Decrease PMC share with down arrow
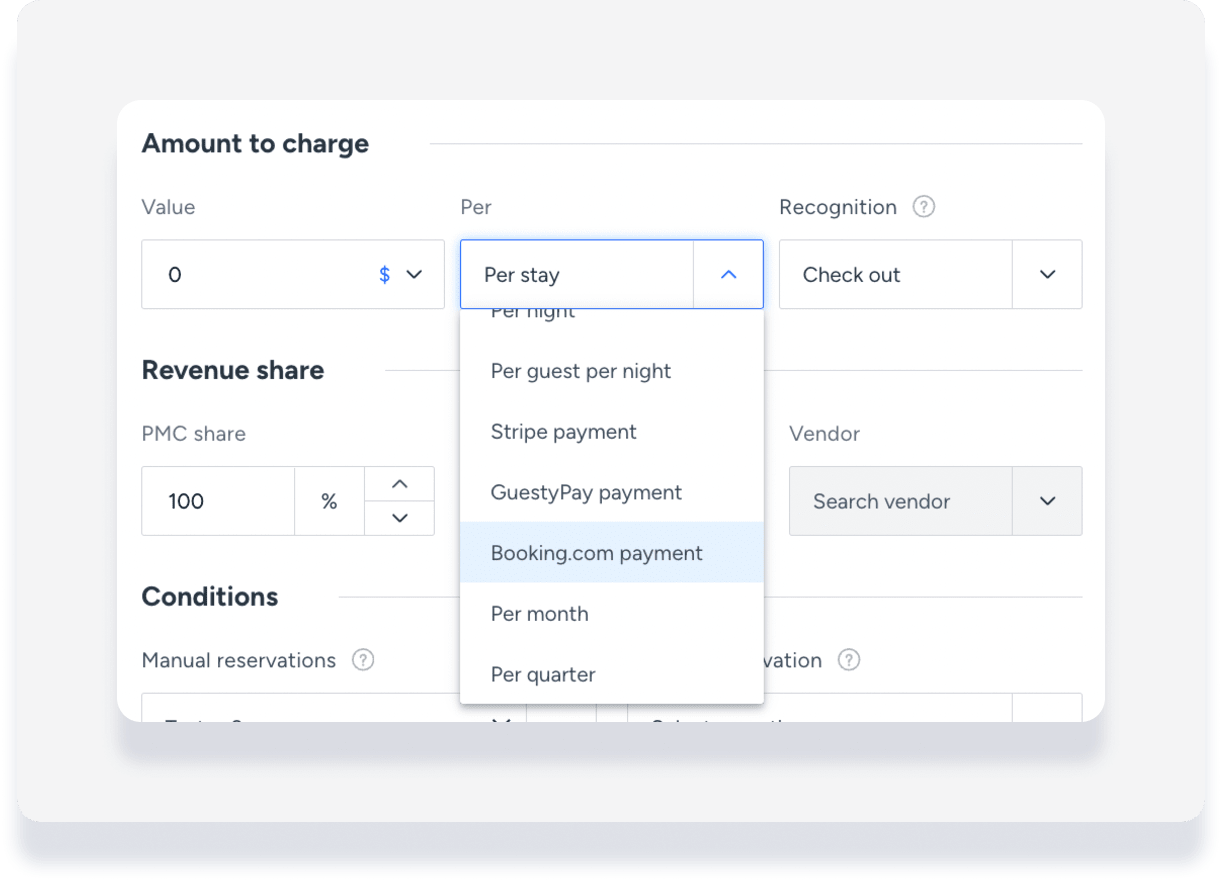 pos(400,518)
